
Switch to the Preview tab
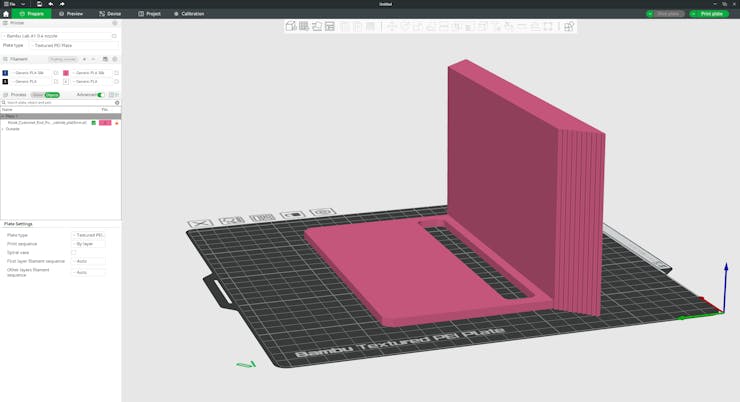70,14
